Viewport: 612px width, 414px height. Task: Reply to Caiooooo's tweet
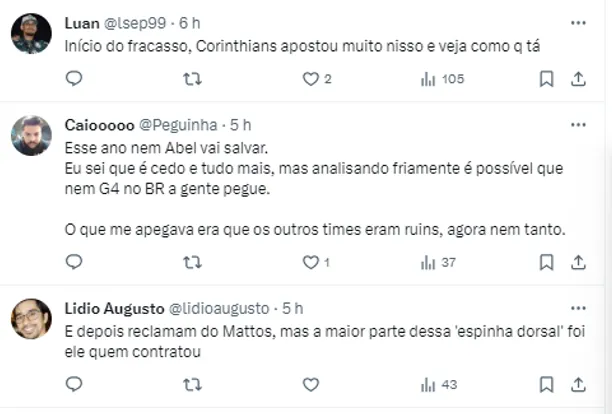[73, 263]
